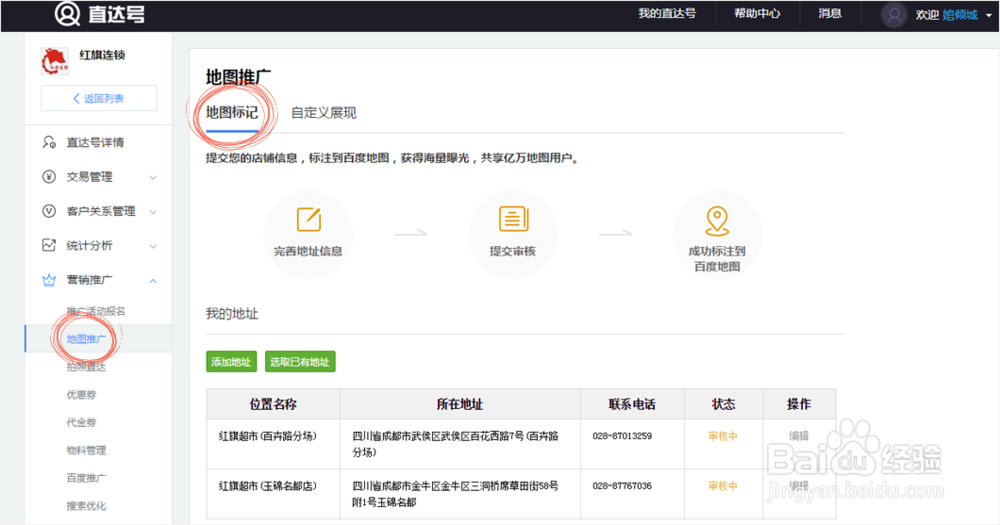
Task: Click the 联系电话 column header
Action: click(632, 404)
